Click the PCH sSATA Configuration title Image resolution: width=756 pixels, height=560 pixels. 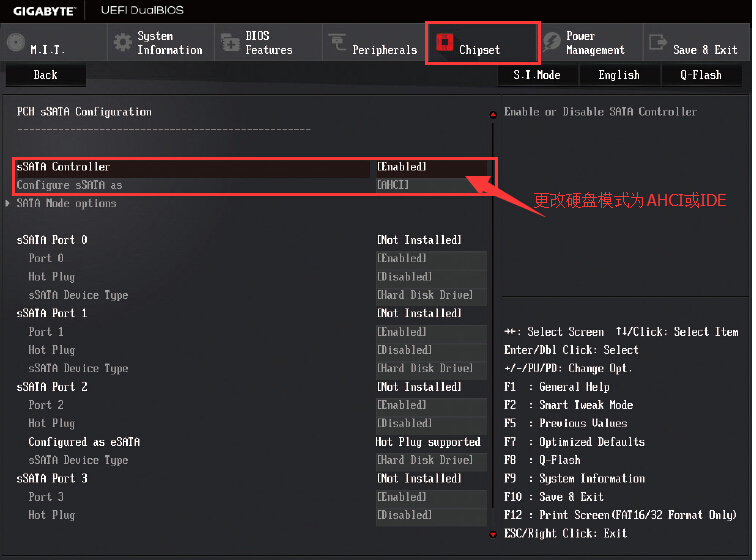[84, 112]
